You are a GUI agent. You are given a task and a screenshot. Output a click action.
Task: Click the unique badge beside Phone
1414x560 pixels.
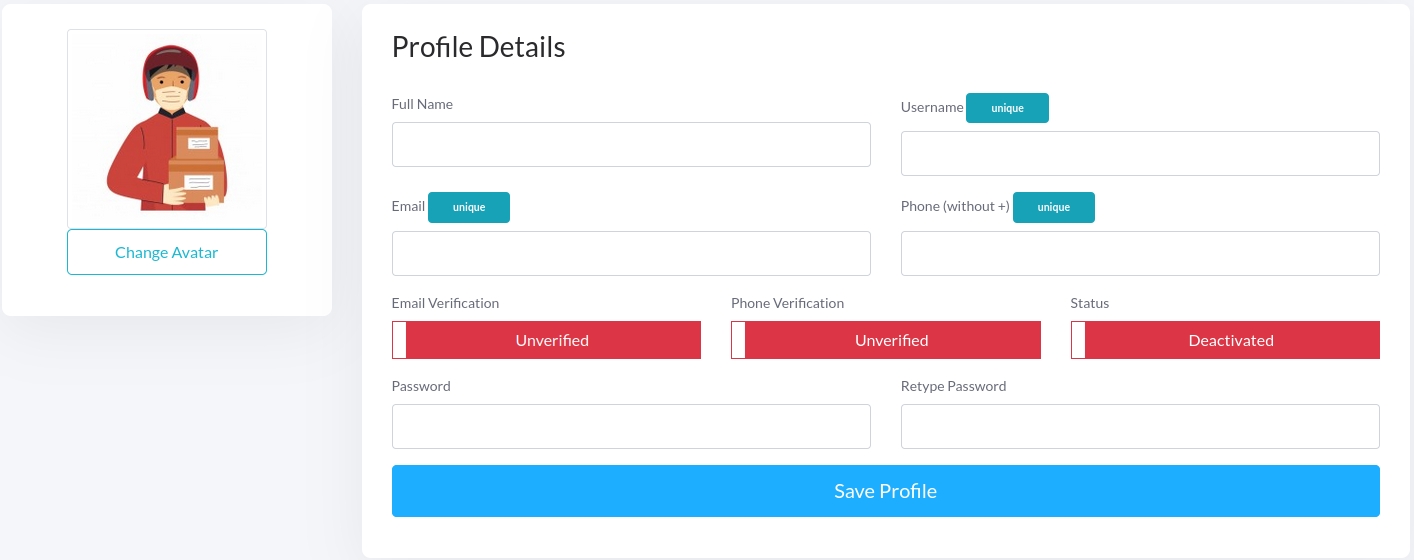(x=1054, y=208)
